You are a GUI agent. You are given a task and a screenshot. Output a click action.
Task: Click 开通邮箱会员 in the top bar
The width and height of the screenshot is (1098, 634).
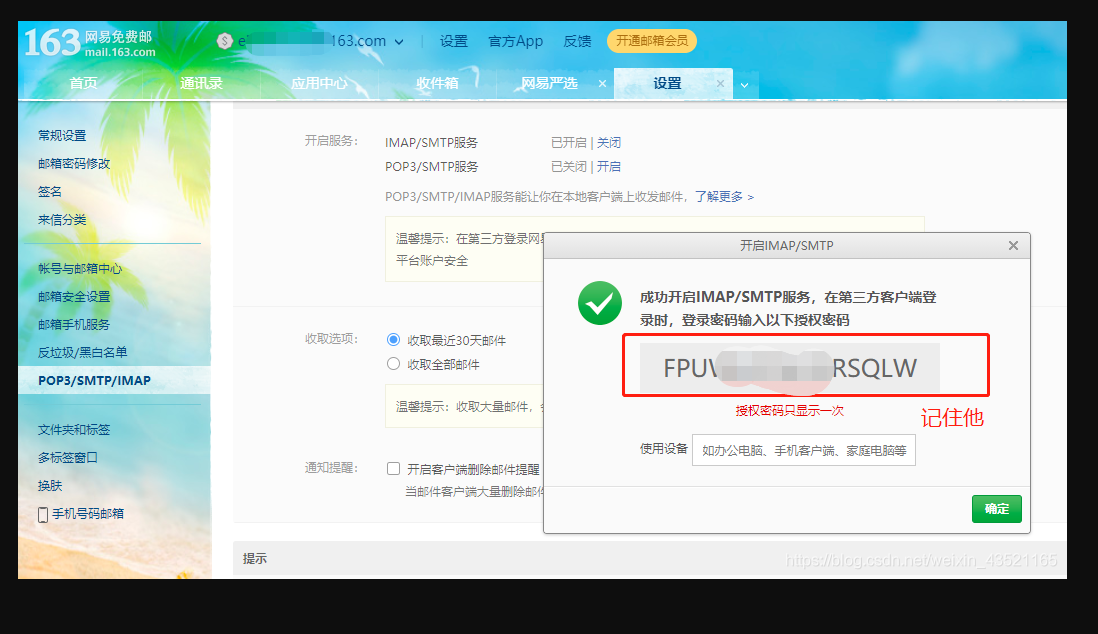[651, 41]
